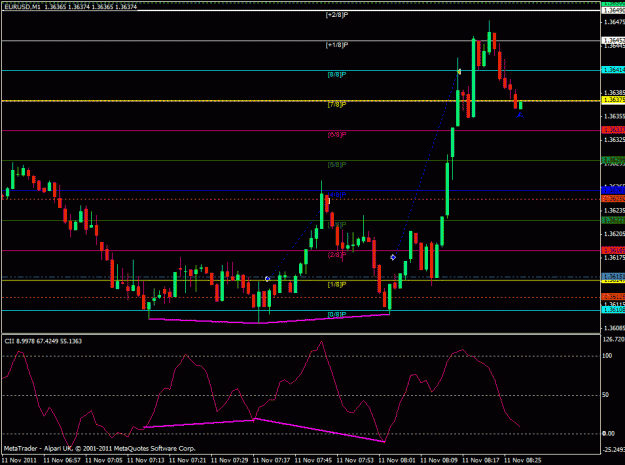Click the 11 Nov 08:25 time label
The image size is (625, 465).
(x=522, y=460)
